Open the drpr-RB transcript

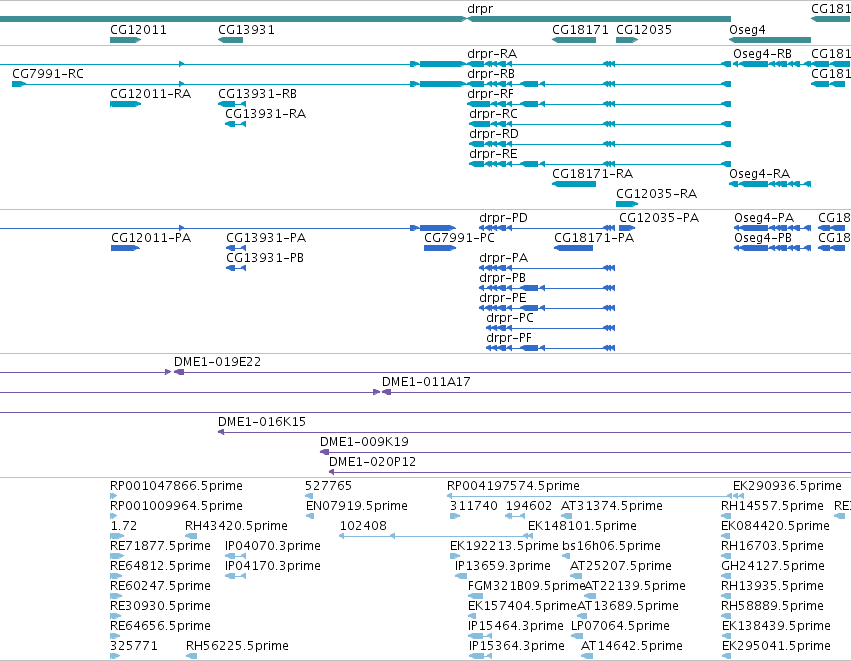(599, 84)
